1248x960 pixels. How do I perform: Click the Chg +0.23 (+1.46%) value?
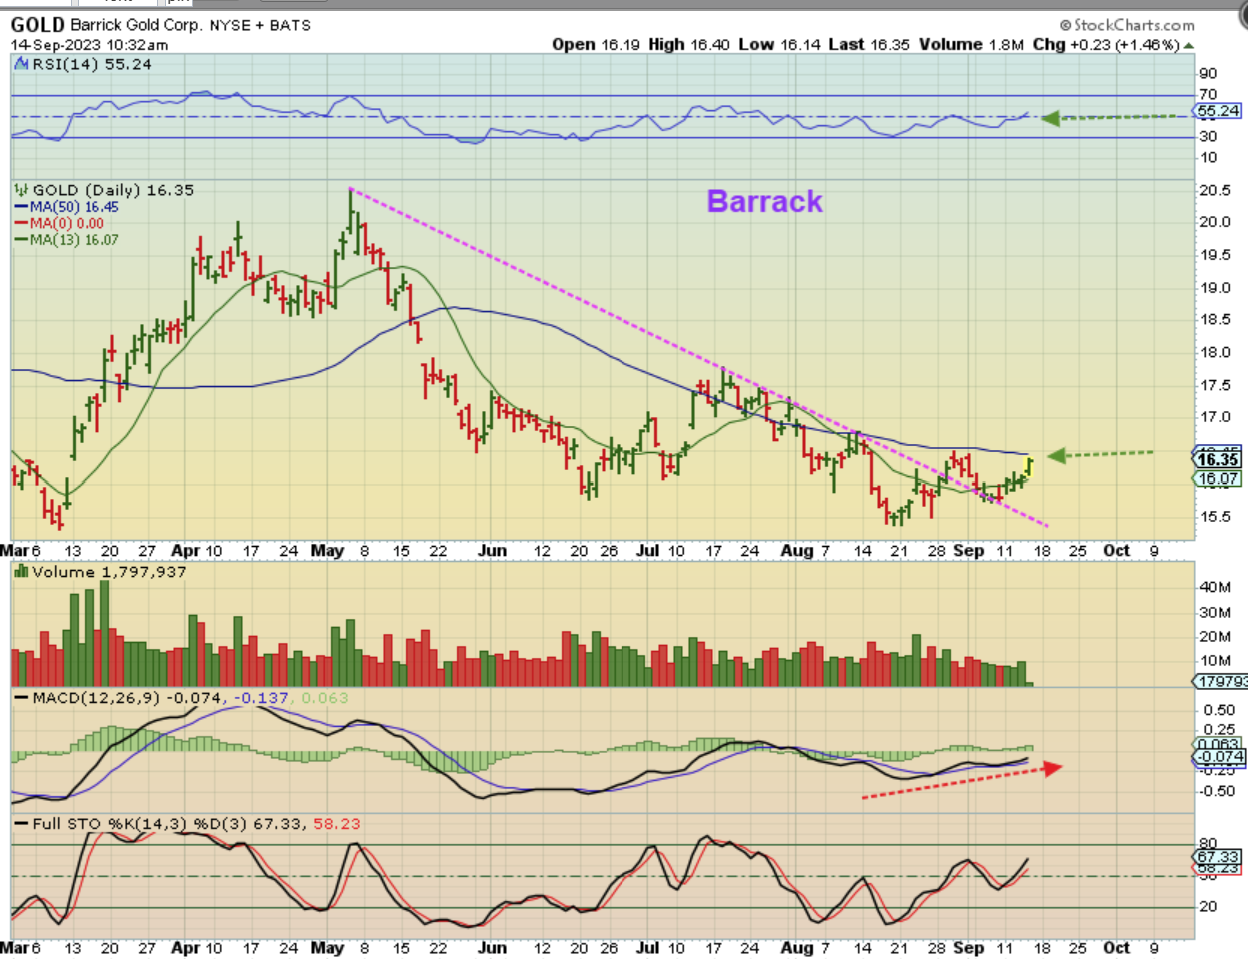coord(1106,44)
